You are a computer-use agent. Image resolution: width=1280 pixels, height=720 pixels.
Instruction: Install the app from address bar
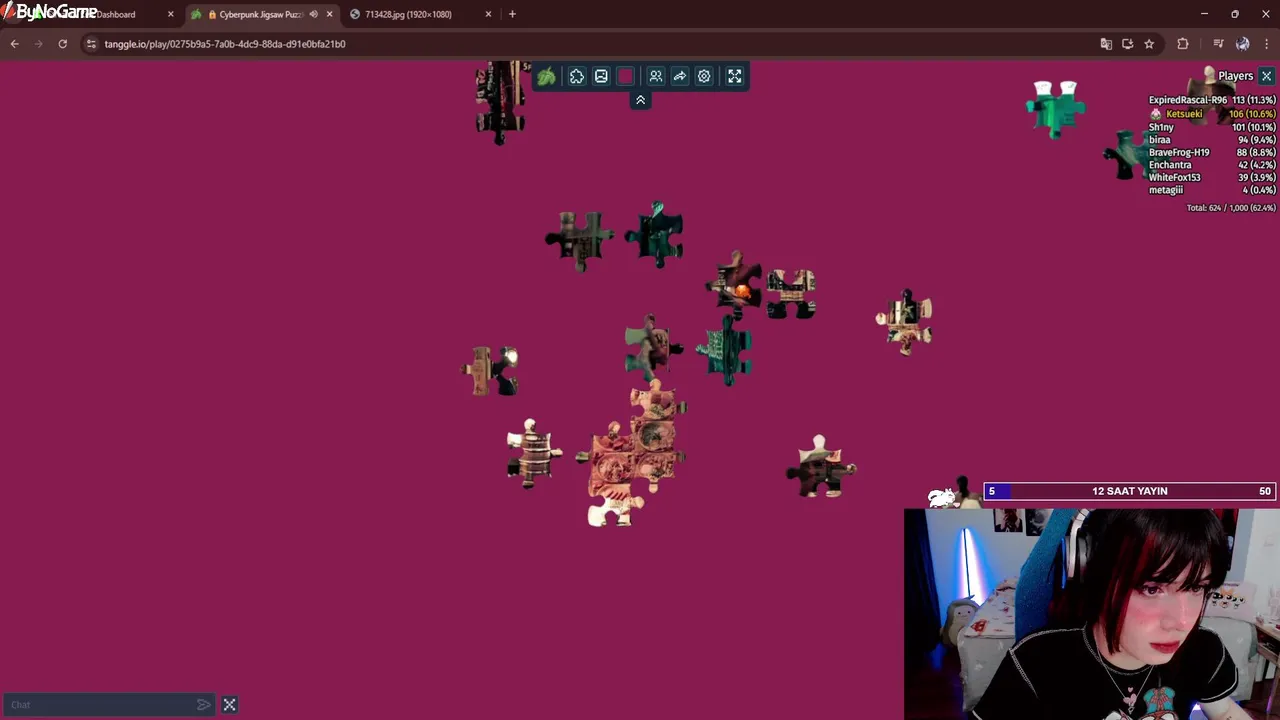click(1127, 44)
